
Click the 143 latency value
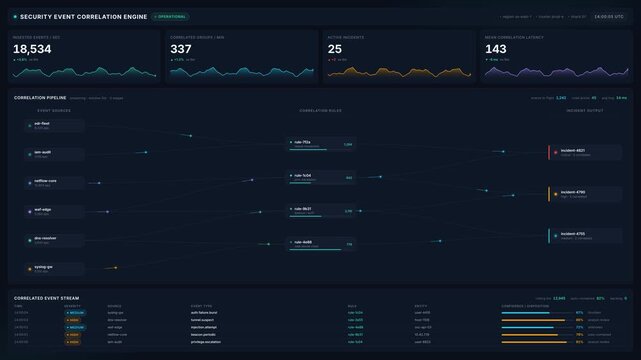tap(495, 49)
